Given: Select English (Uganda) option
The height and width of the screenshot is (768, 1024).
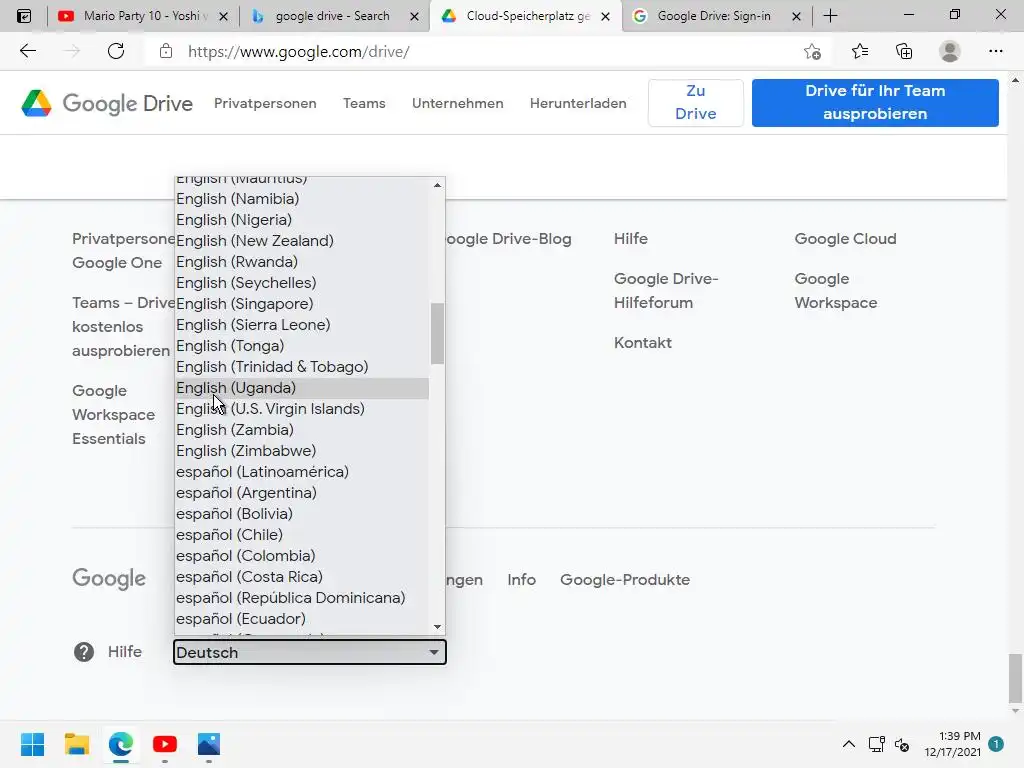Looking at the screenshot, I should point(302,388).
